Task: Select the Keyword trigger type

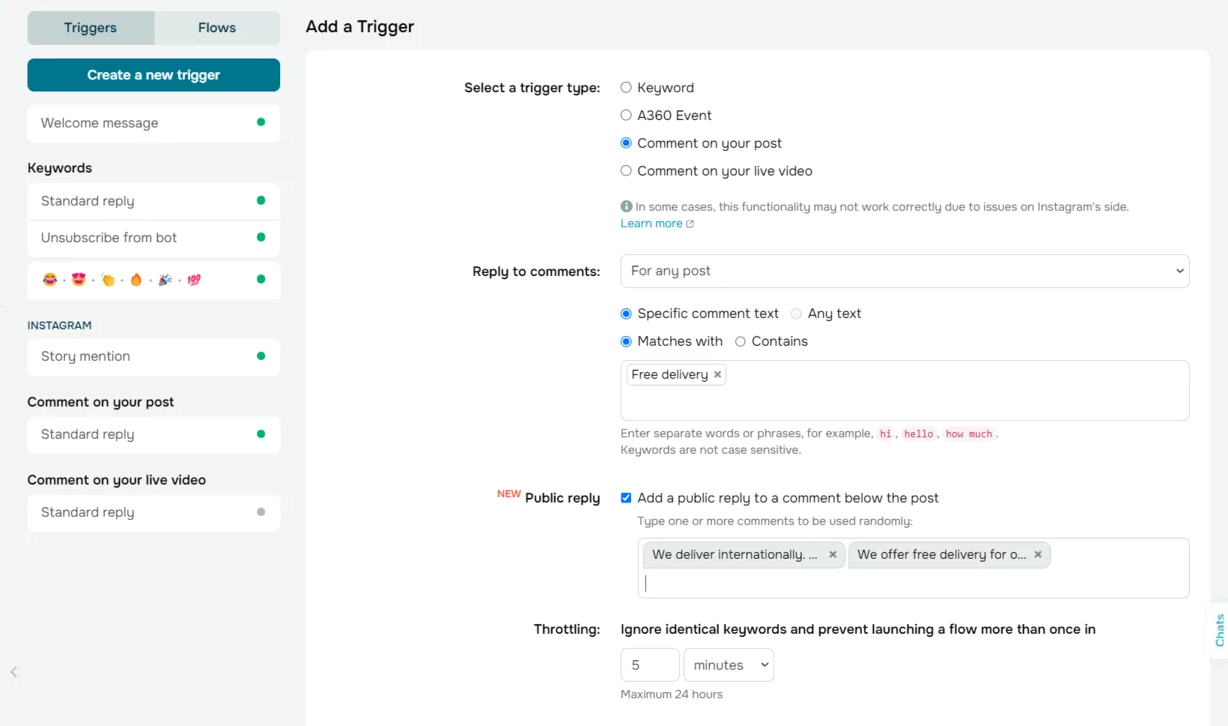Action: (x=626, y=88)
